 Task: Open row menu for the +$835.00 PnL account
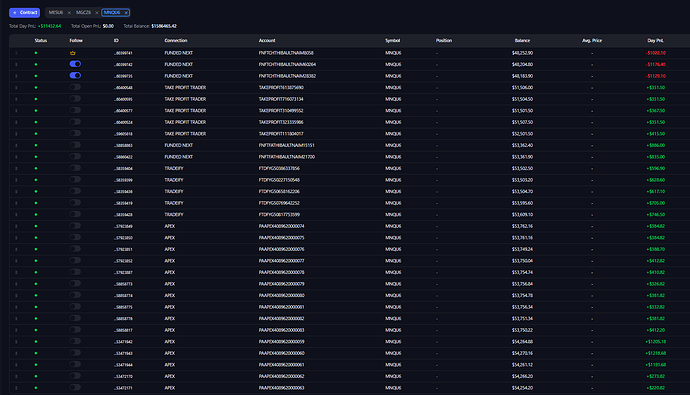[16, 157]
